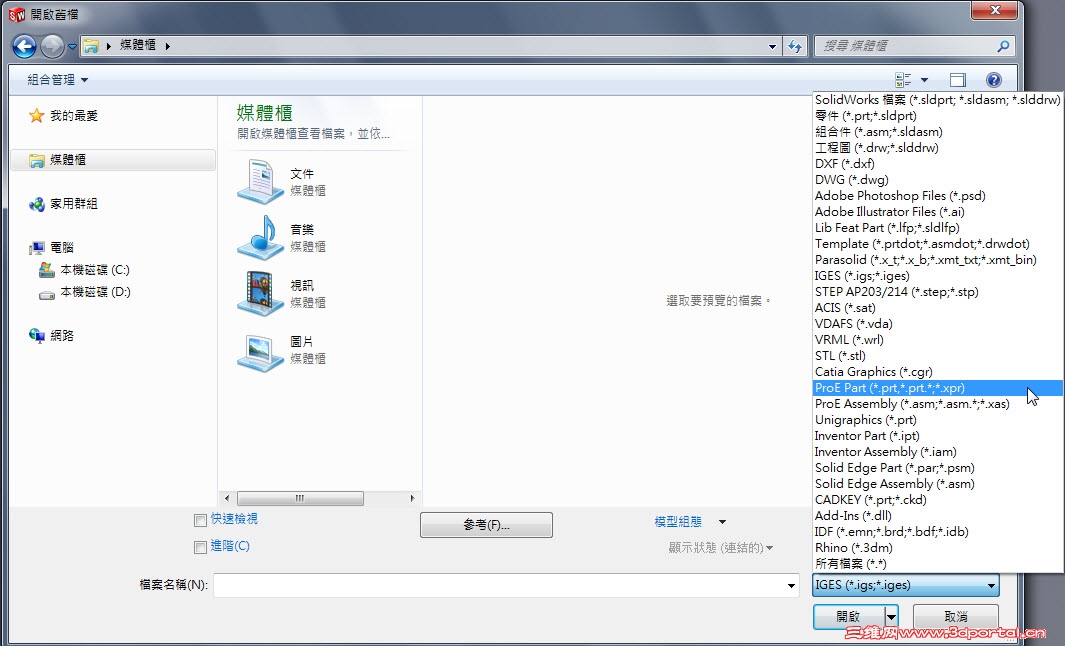
Task: Pick Adobe Illustrator Files (*.ai) option
Action: coord(938,212)
